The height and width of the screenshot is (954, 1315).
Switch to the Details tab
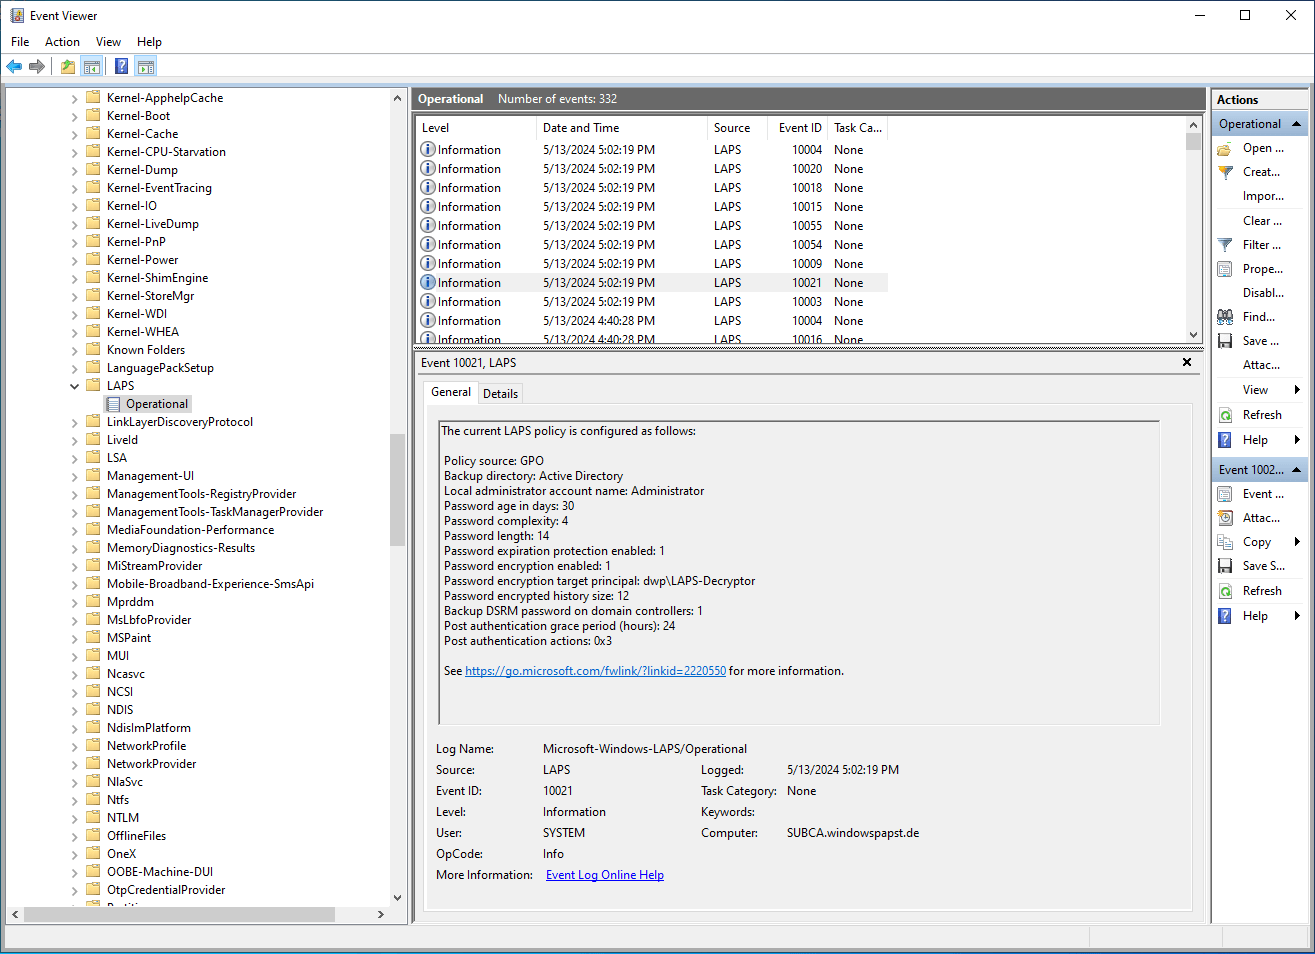(500, 394)
